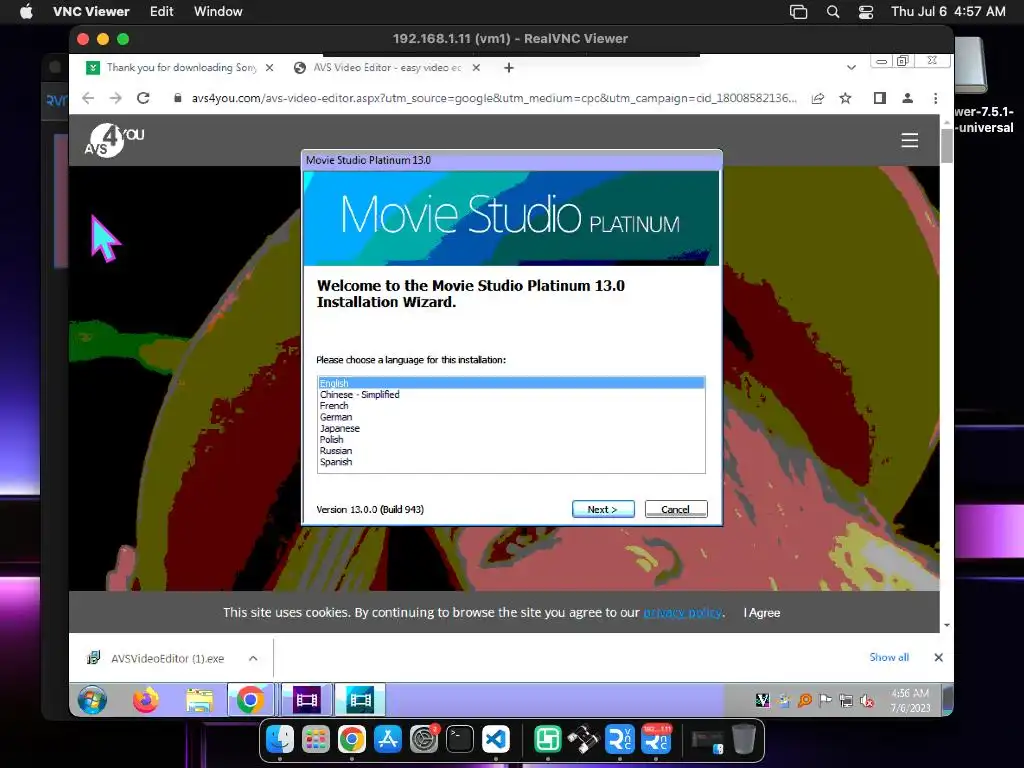Pick Japanese from the language list
Viewport: 1024px width, 768px height.
[x=511, y=428]
